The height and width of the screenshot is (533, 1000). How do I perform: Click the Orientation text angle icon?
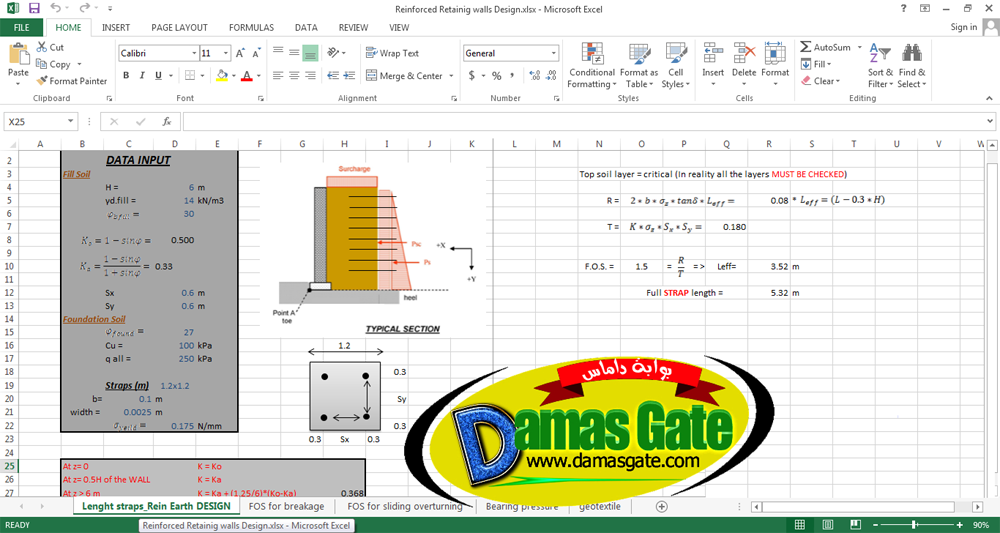point(335,53)
